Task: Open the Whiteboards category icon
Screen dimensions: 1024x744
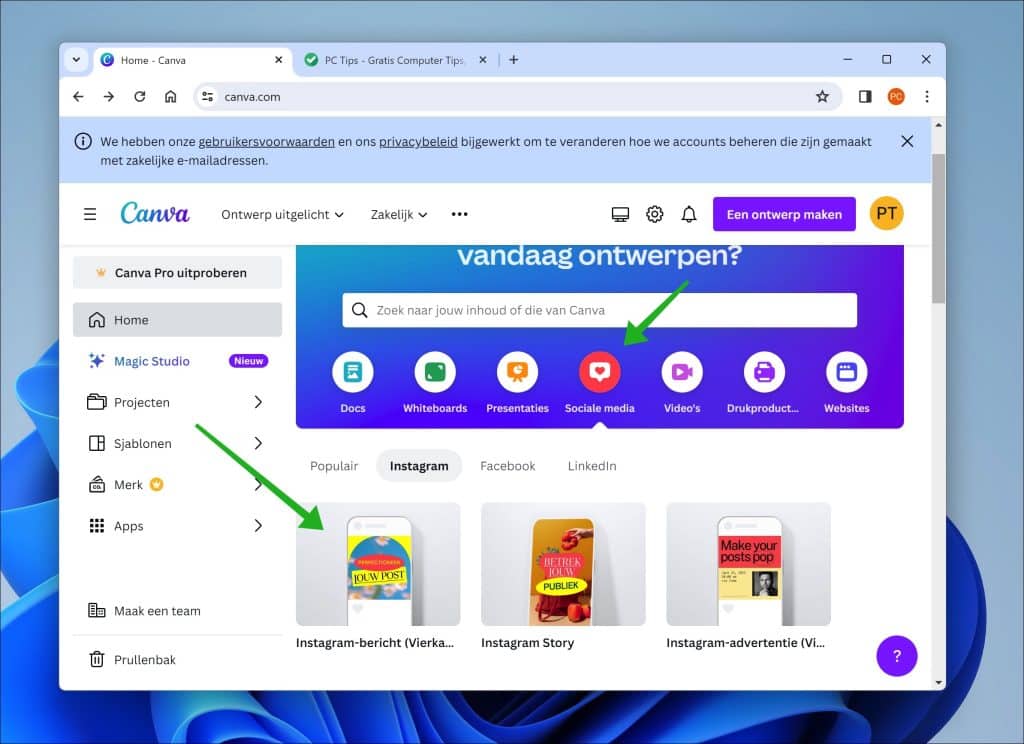Action: click(435, 372)
